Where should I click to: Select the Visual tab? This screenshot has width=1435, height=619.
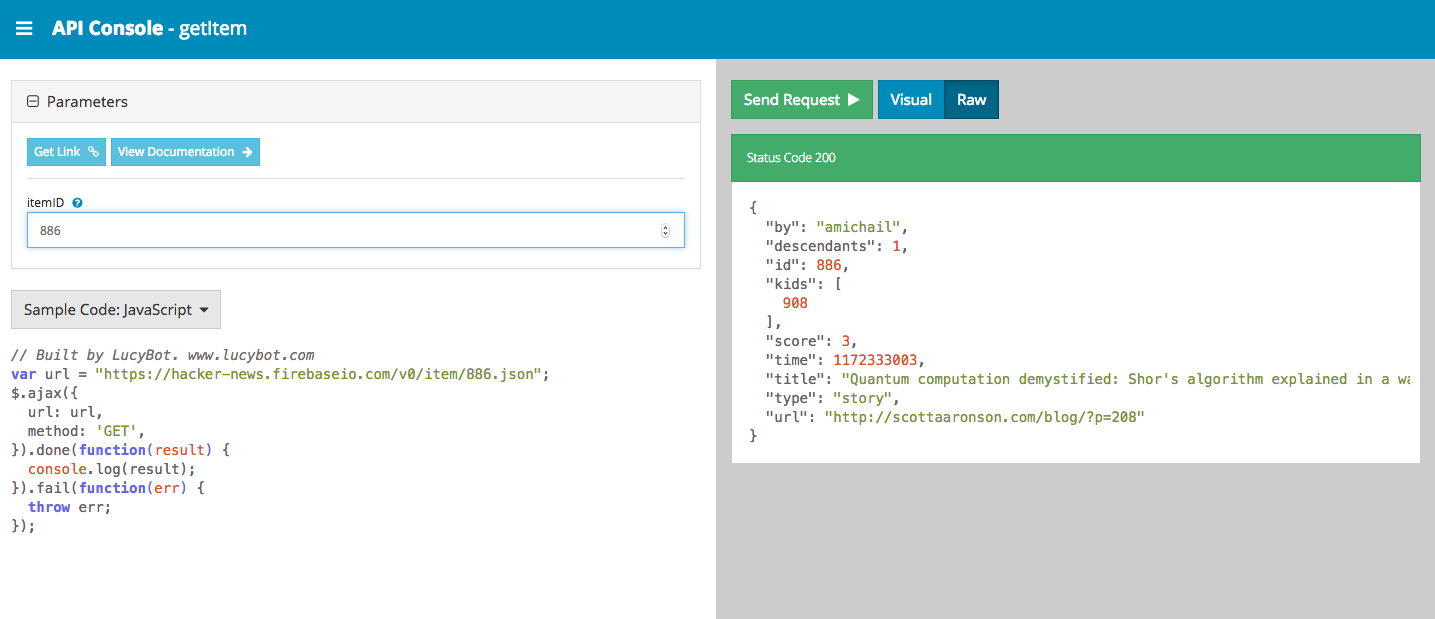point(911,99)
